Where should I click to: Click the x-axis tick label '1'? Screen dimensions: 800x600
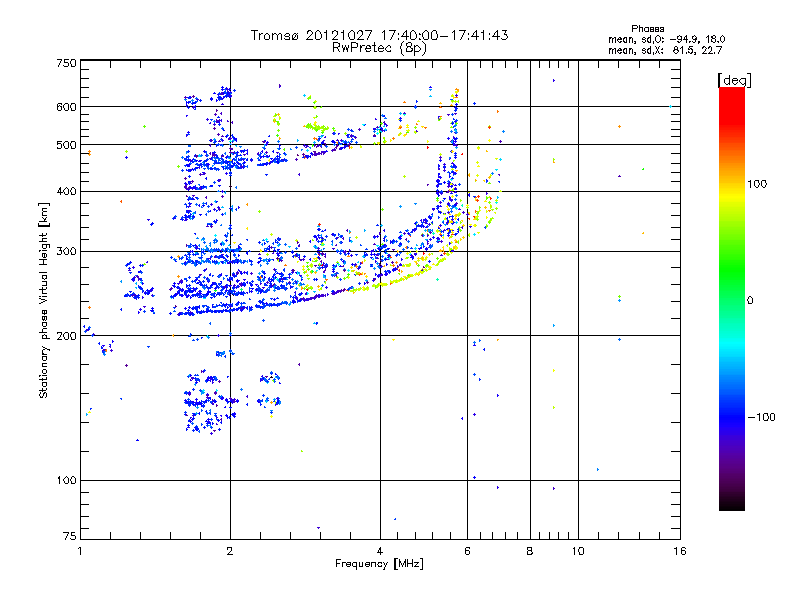point(80,551)
